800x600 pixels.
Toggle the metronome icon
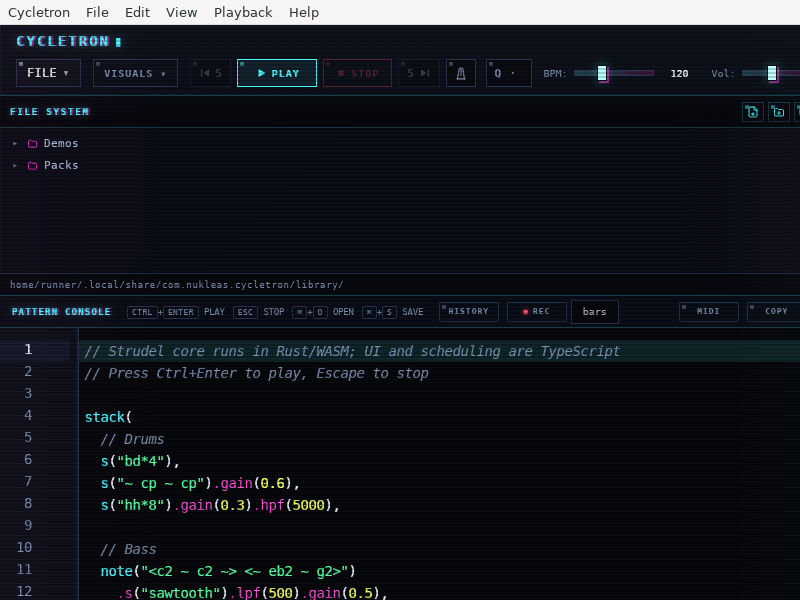tap(461, 73)
